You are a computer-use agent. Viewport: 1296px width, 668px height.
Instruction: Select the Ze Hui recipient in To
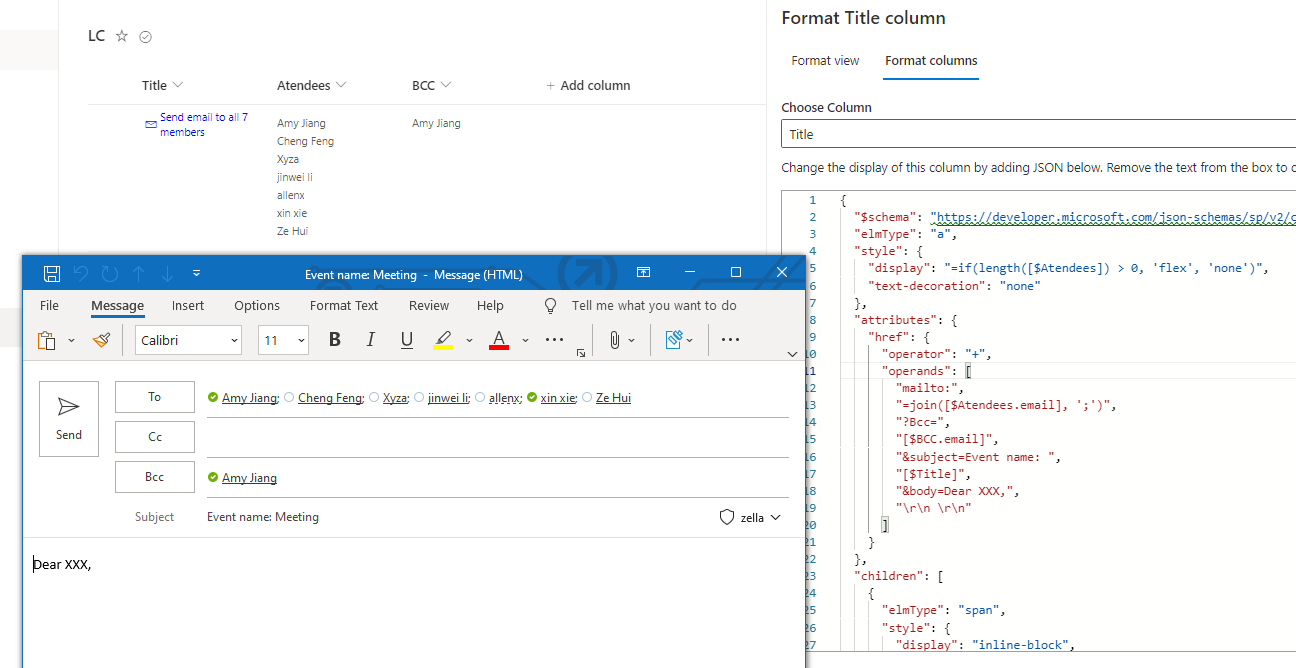pyautogui.click(x=613, y=398)
